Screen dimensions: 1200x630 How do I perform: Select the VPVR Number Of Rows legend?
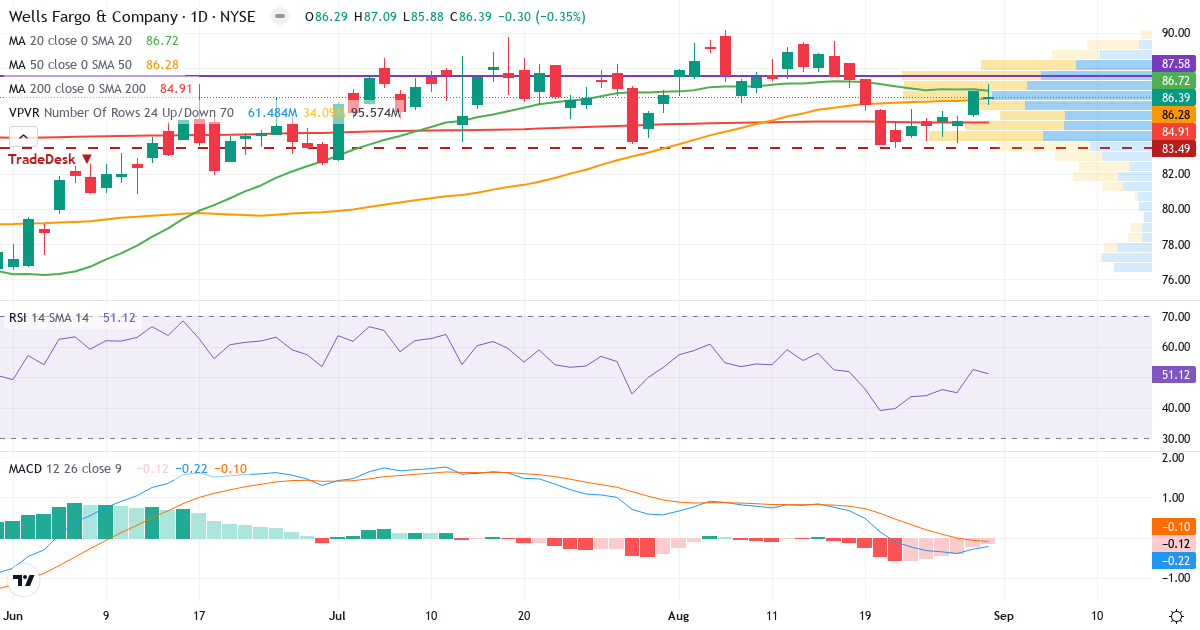(x=121, y=113)
